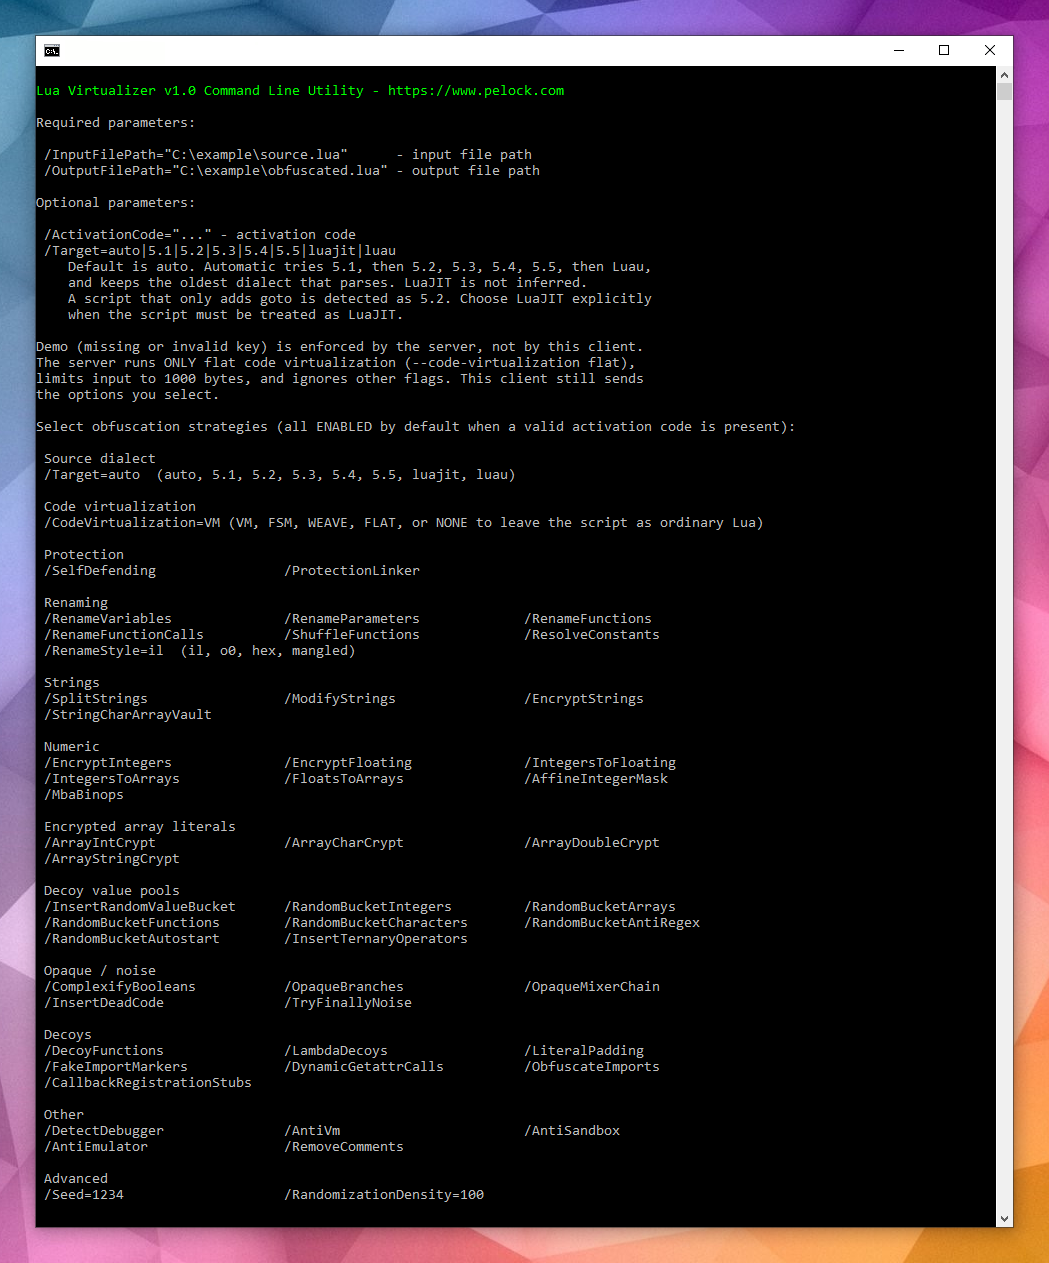Click the /ArrayCharCrypt option text
1049x1263 pixels.
click(x=344, y=843)
